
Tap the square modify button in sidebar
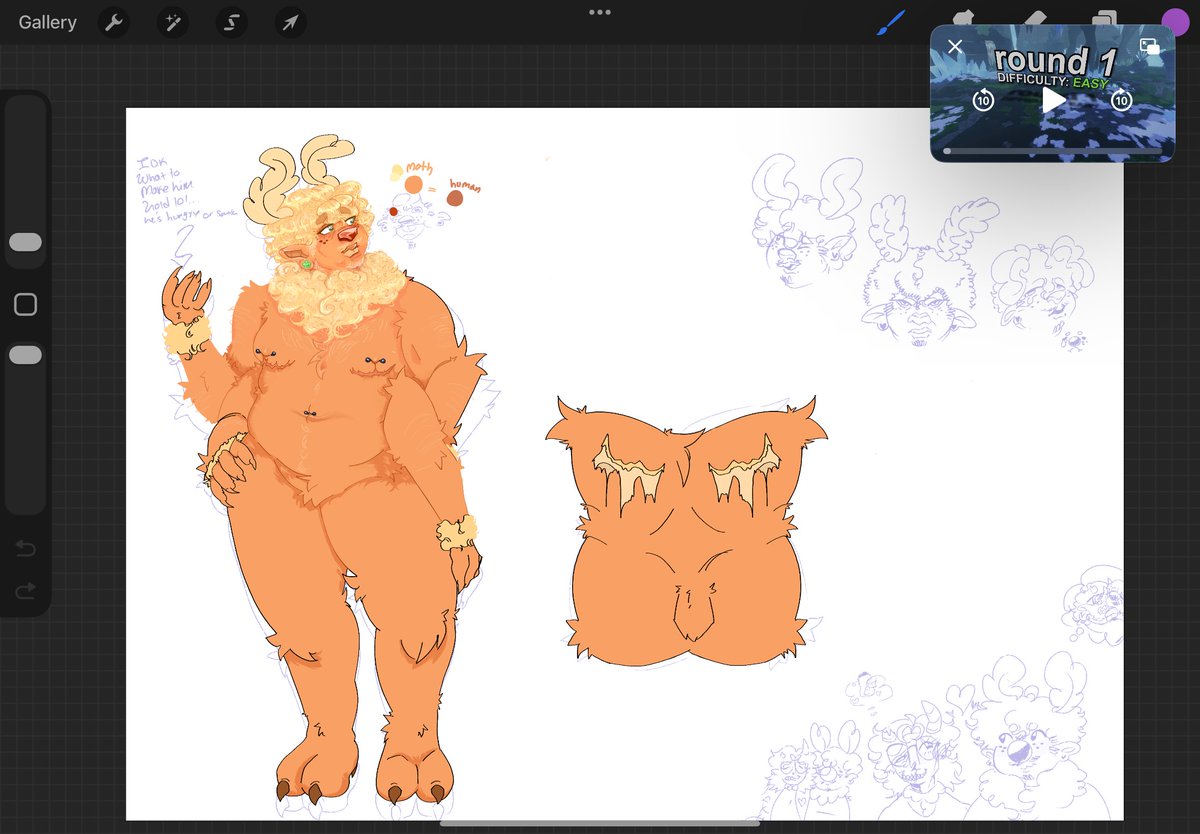[25, 304]
